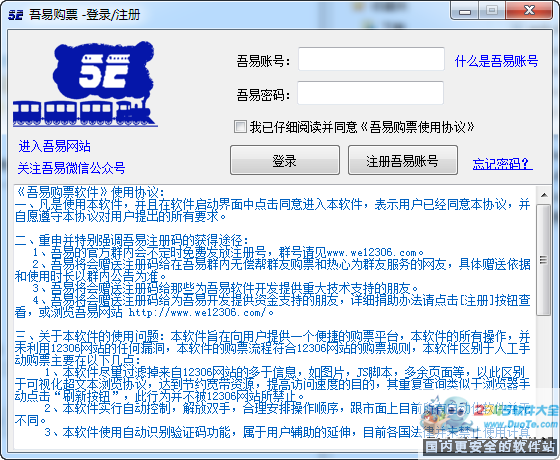Focus the 吾易账号 input field
This screenshot has width=560, height=460.
[371, 59]
